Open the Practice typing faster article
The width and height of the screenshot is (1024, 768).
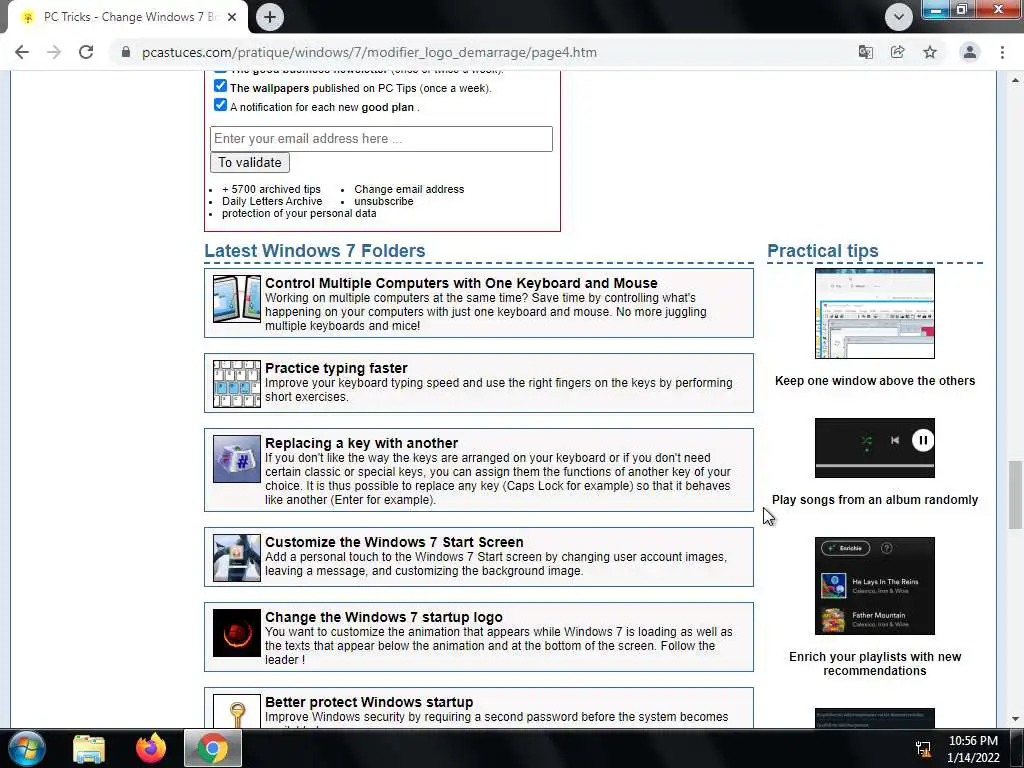(x=336, y=368)
